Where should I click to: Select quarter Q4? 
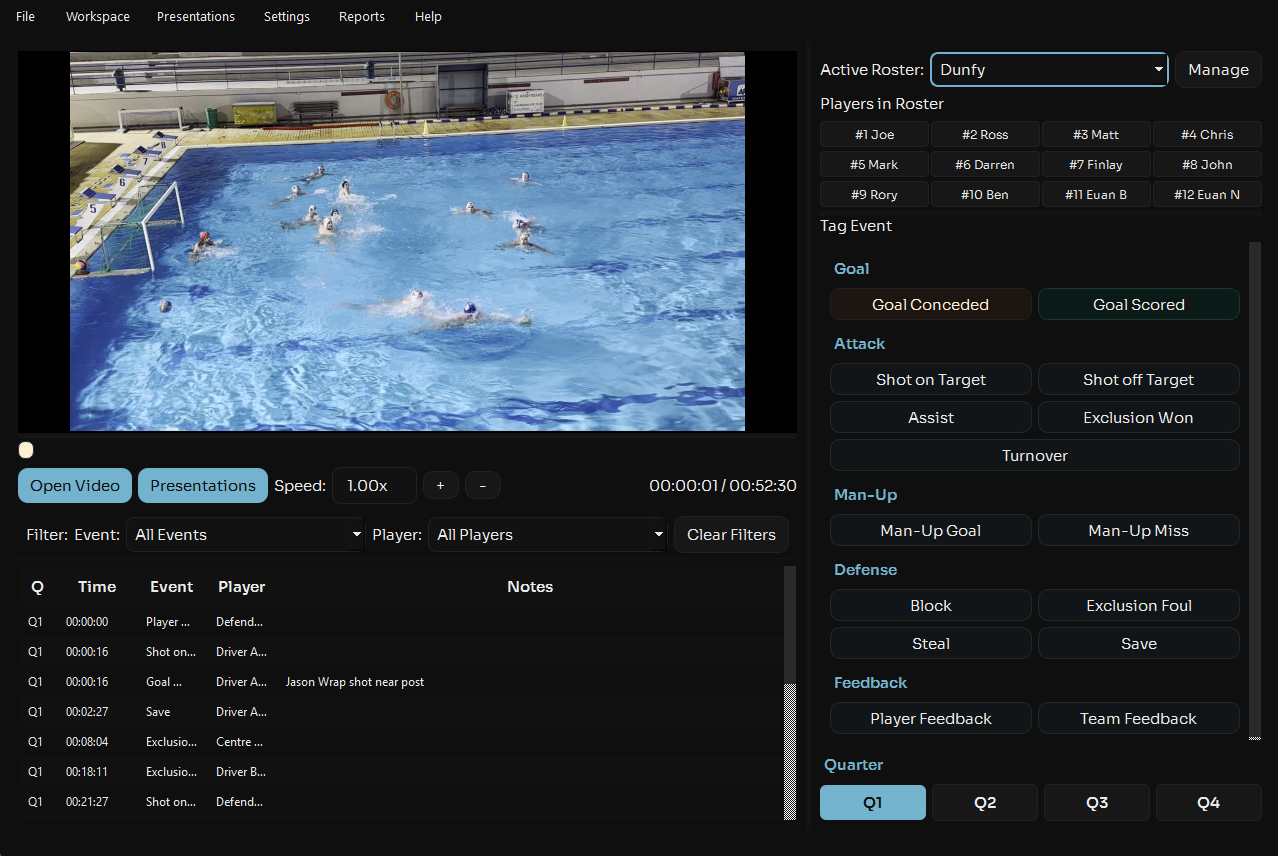pyautogui.click(x=1208, y=802)
